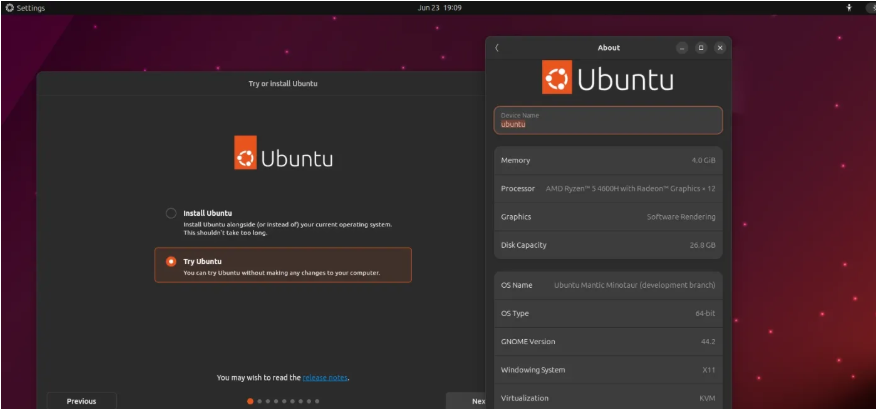Click the Next button in the installer
Screen dimensions: 876x409
466,401
